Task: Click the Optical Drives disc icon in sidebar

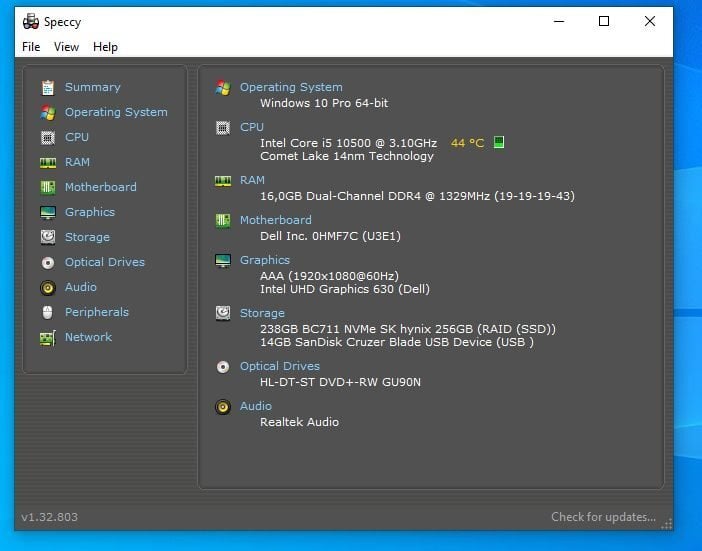Action: click(x=48, y=262)
